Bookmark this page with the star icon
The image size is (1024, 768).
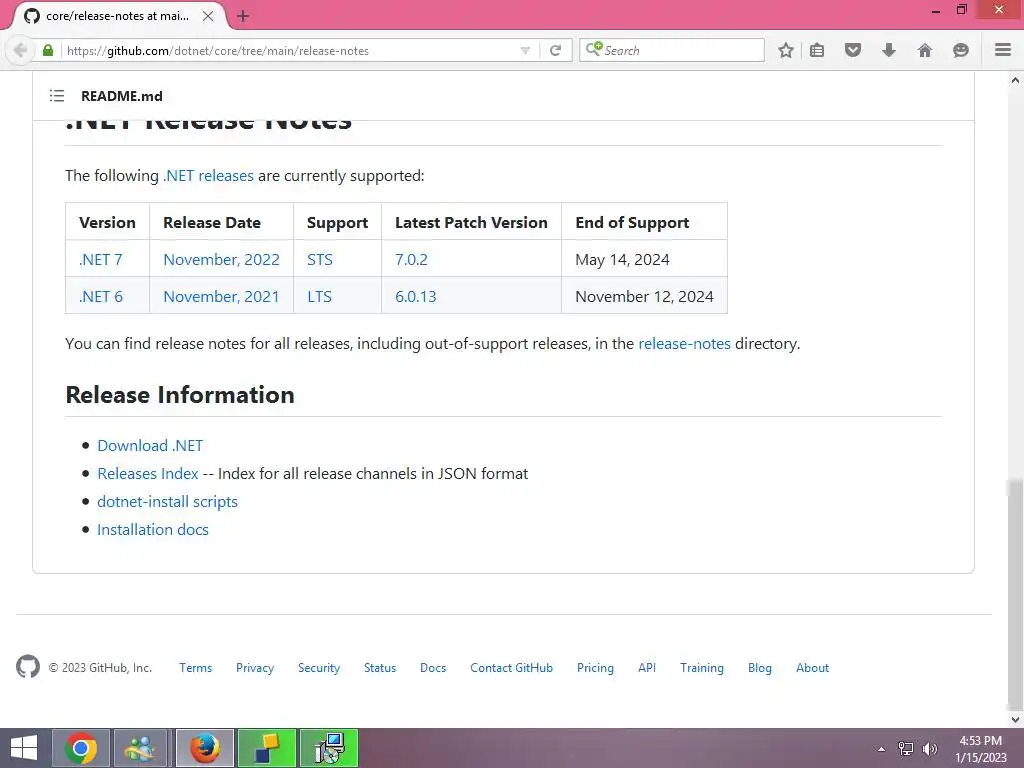(786, 50)
